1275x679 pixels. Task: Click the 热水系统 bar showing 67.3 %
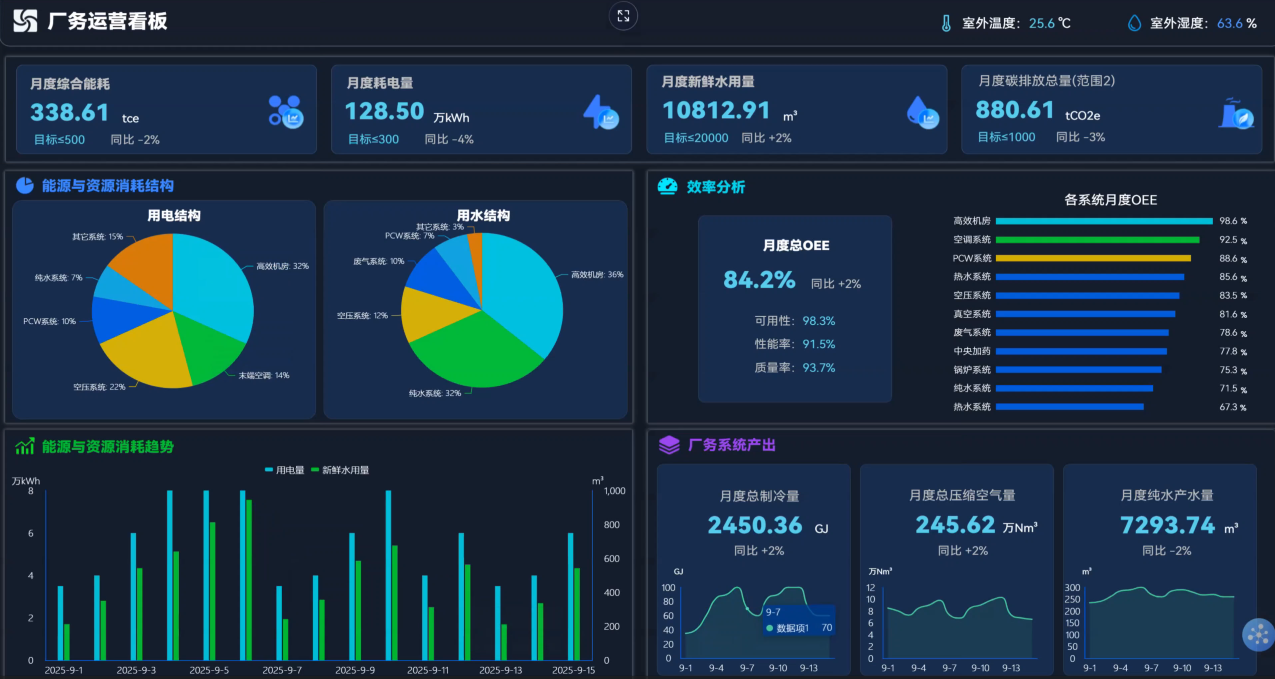click(x=1070, y=407)
